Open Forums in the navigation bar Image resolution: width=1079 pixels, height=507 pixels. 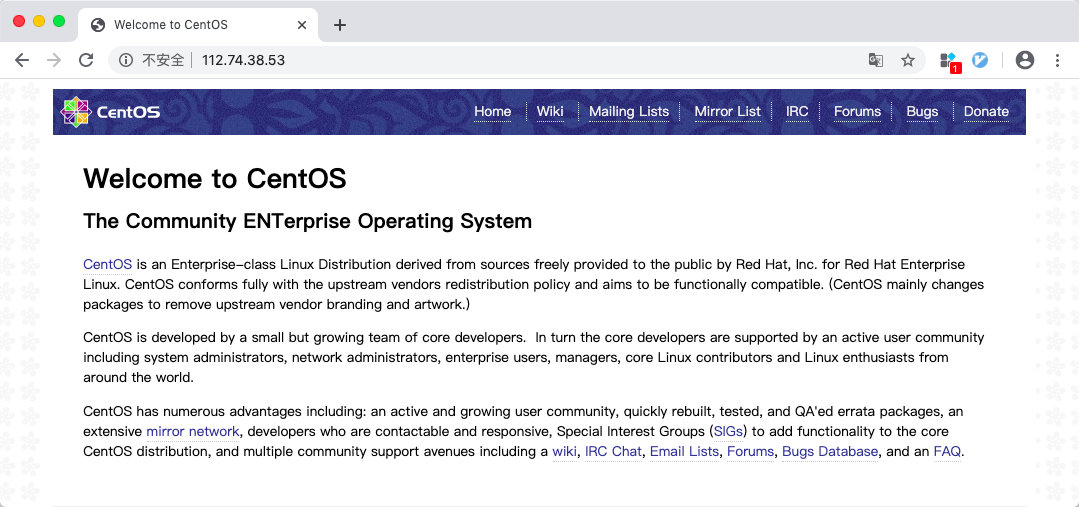tap(857, 111)
